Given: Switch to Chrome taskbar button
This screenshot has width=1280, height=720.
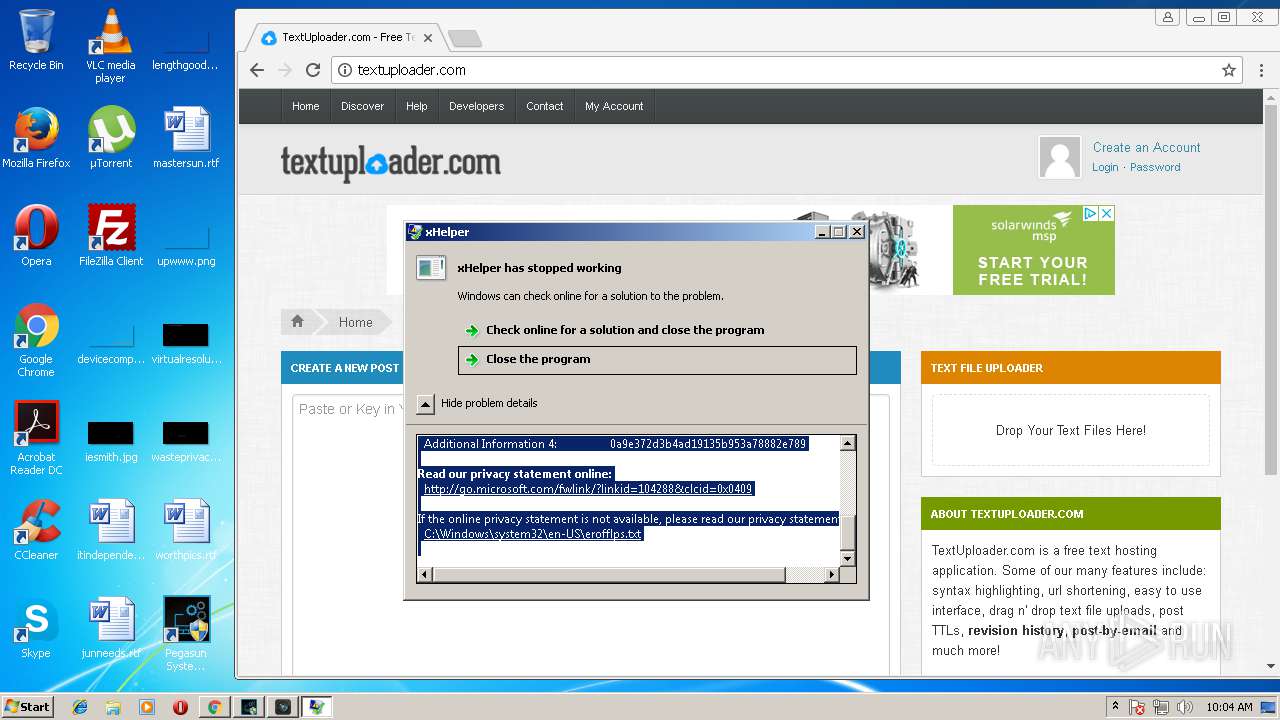Looking at the screenshot, I should pos(214,707).
